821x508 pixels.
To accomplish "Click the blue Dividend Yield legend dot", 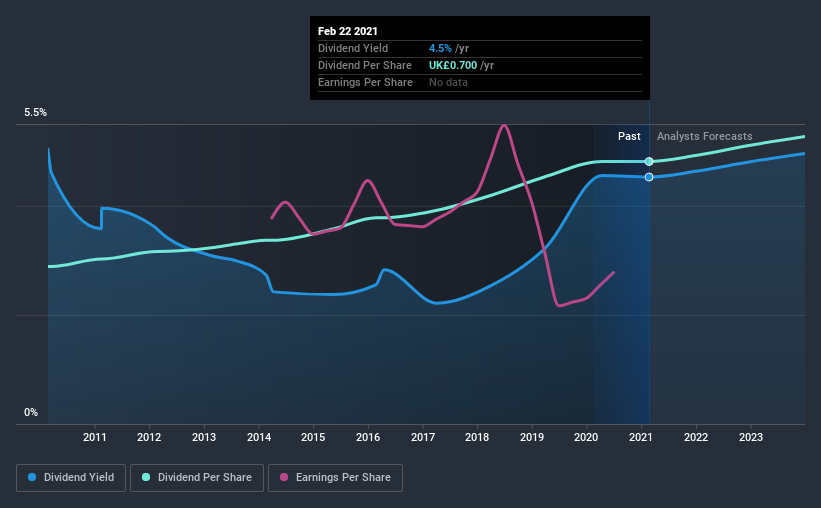I will [32, 477].
